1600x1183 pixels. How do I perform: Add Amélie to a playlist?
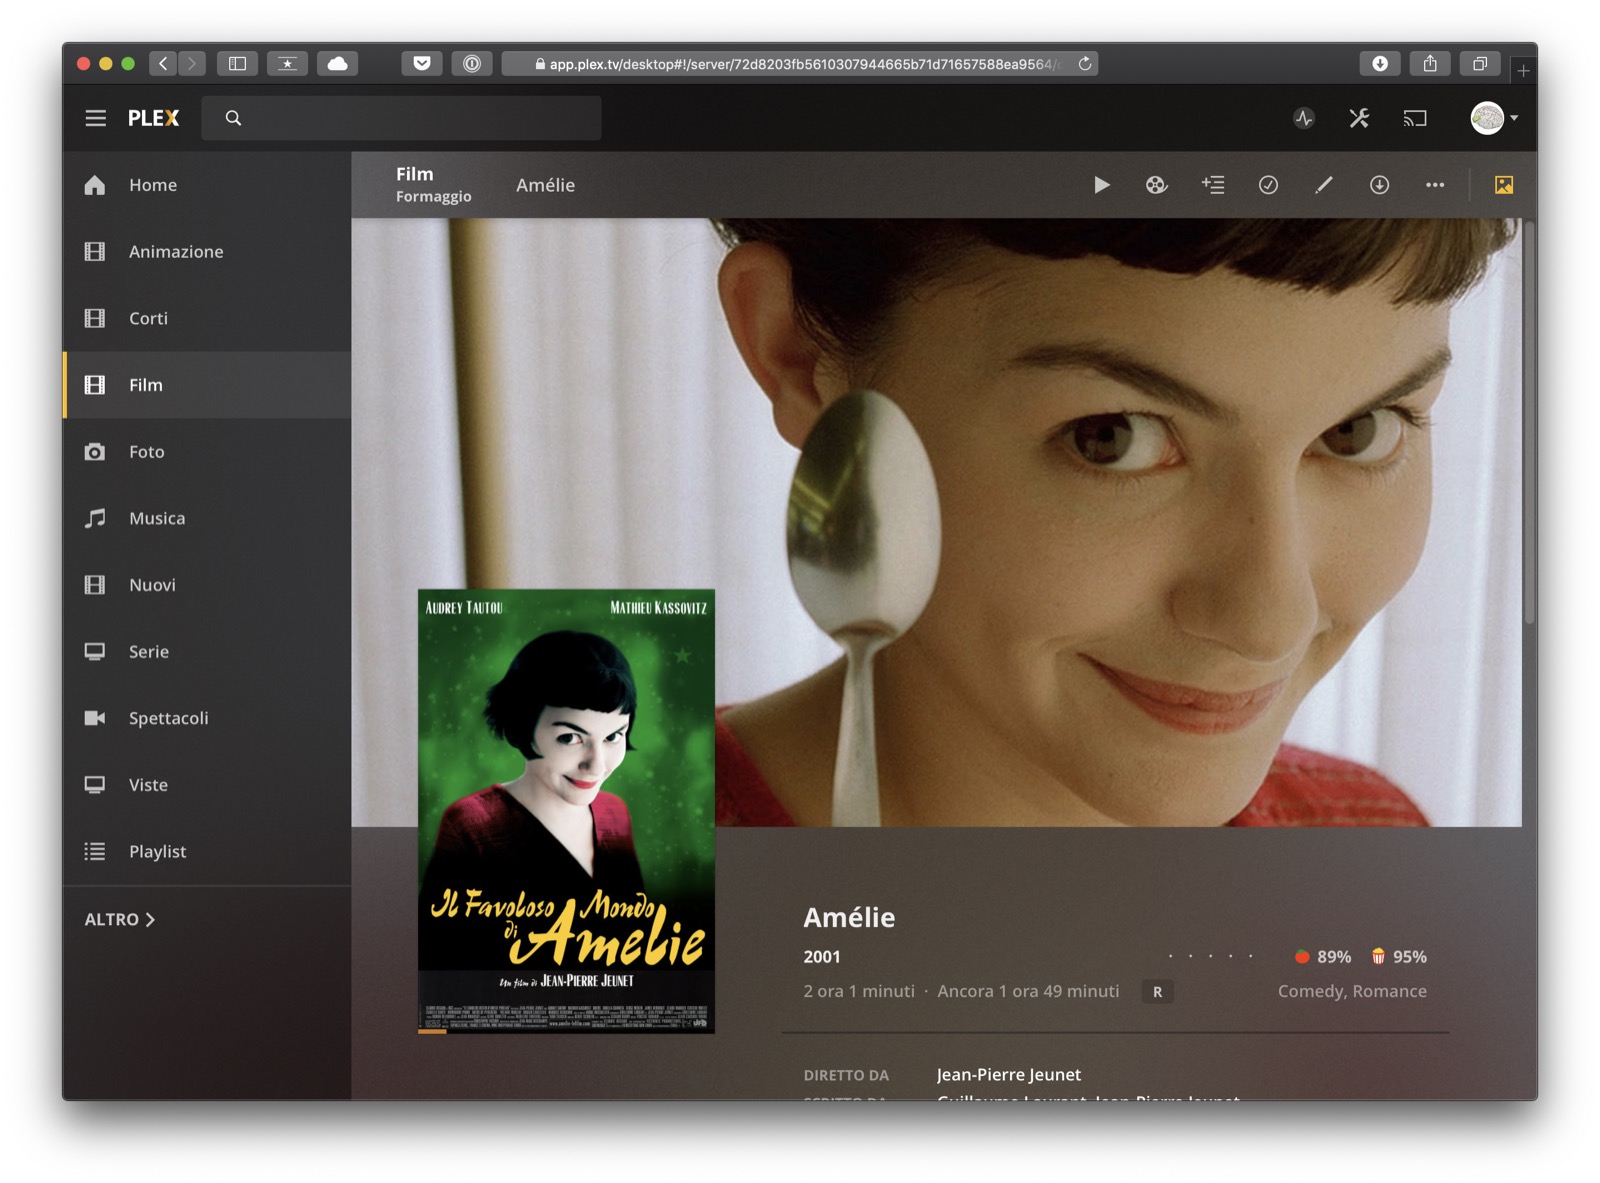1213,185
